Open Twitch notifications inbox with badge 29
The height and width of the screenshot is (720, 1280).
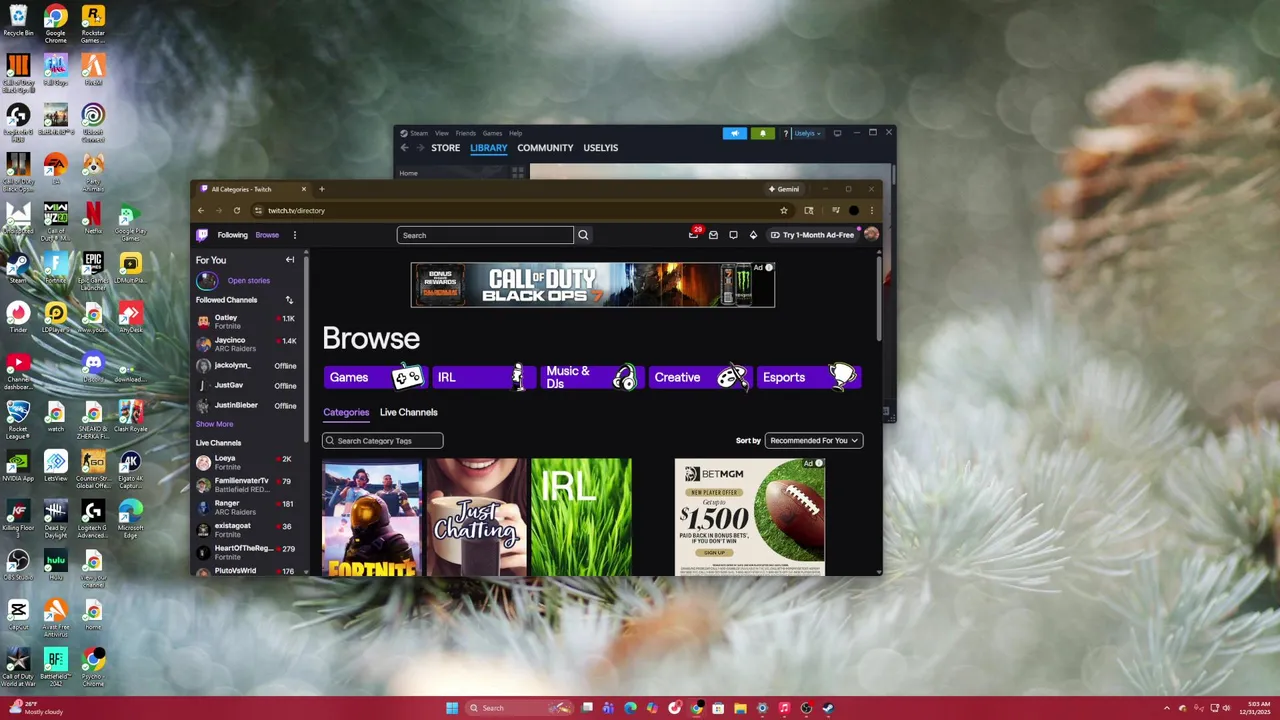694,234
